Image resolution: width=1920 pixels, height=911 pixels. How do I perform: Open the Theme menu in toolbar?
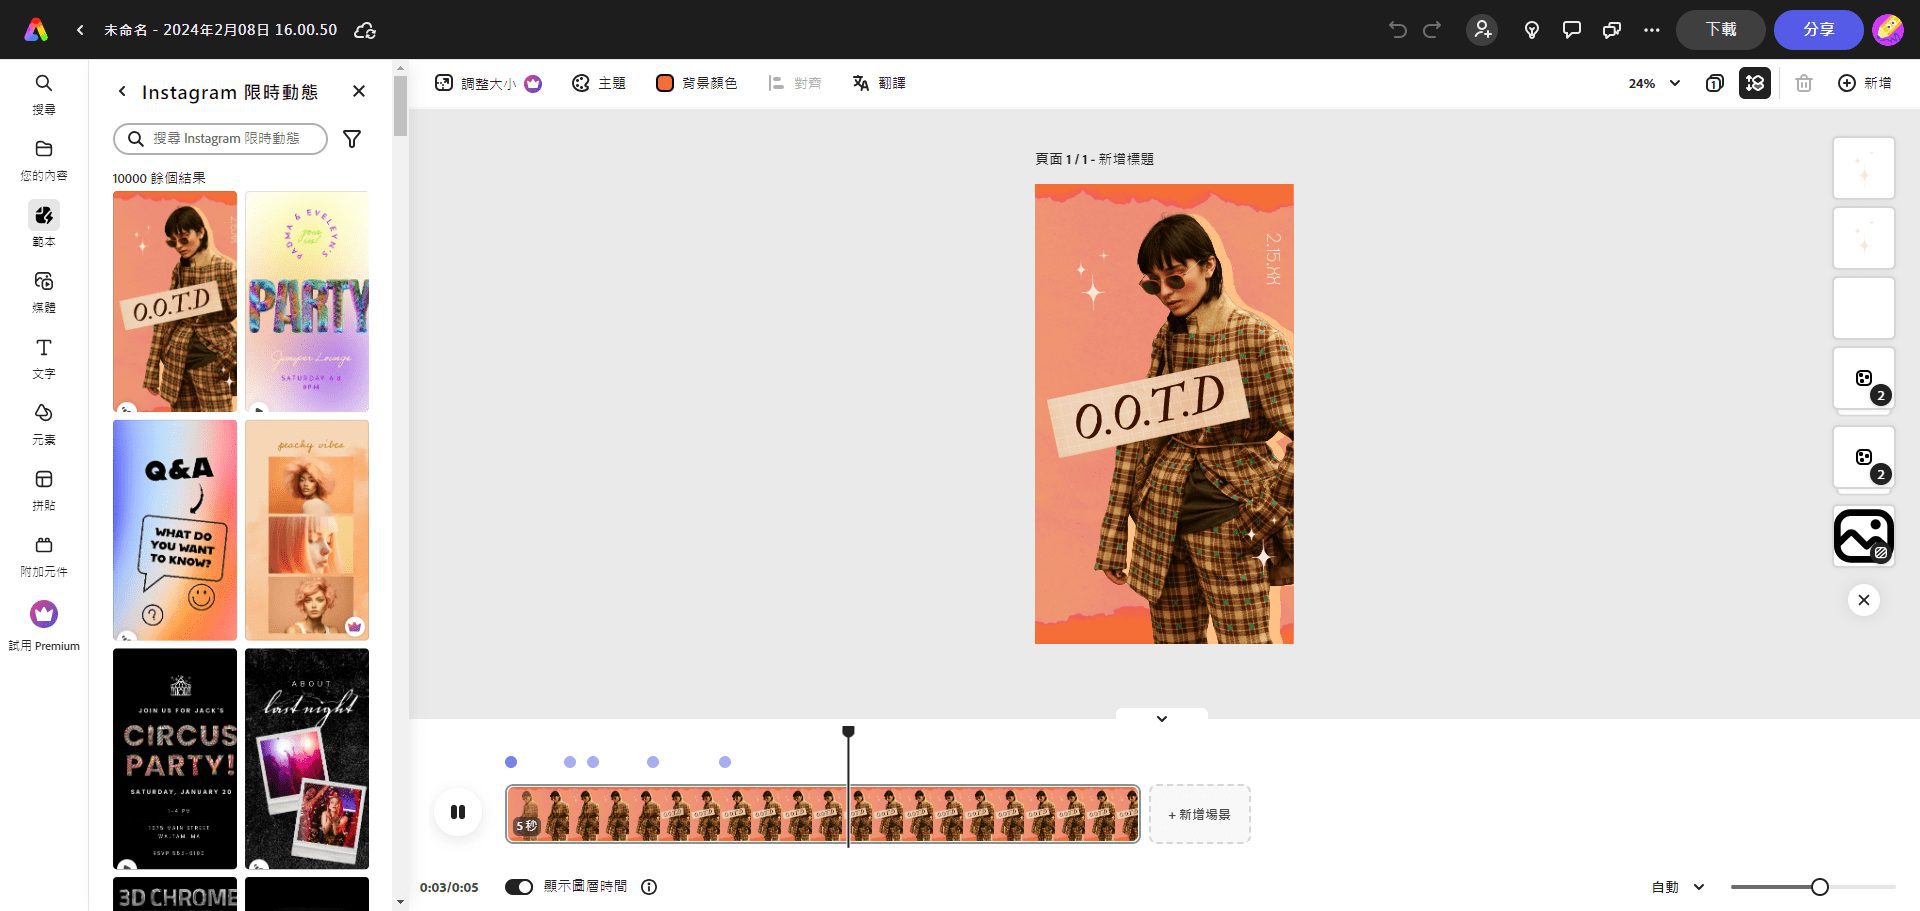[598, 83]
